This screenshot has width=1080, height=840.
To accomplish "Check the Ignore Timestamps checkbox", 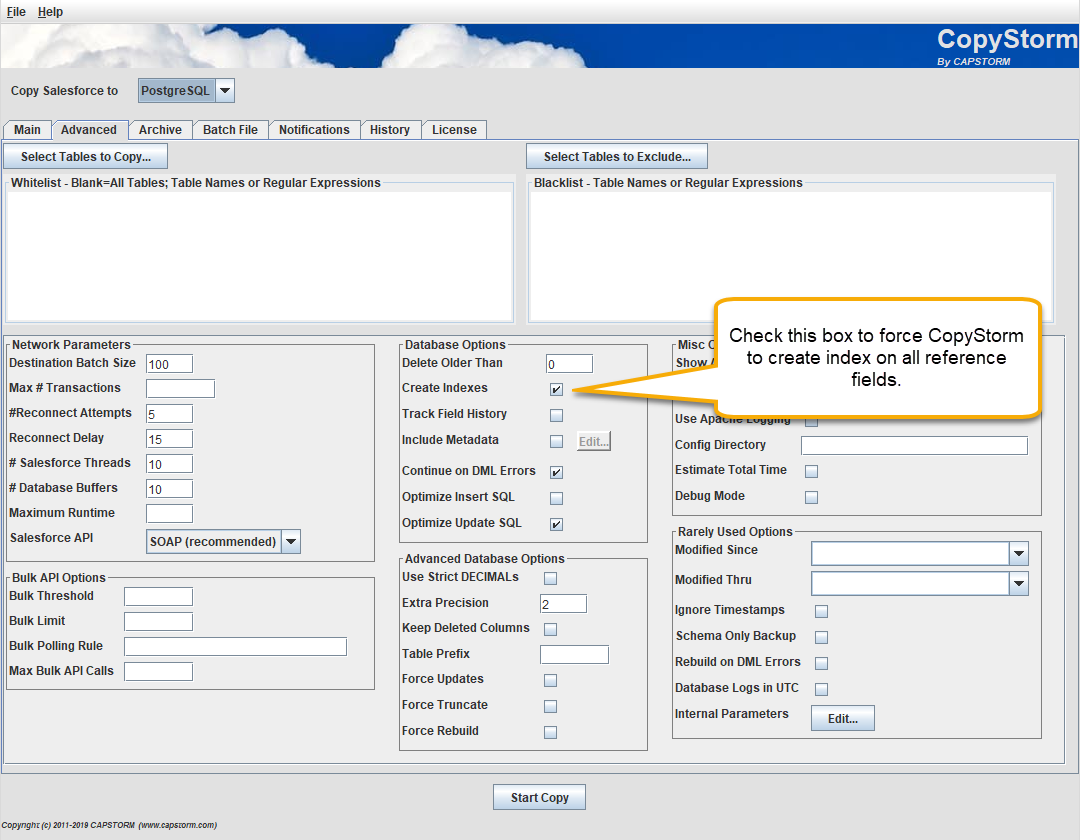I will pyautogui.click(x=821, y=611).
